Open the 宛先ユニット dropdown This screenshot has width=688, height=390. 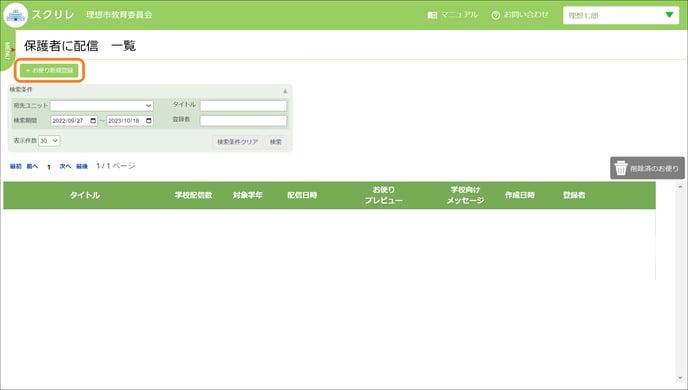pyautogui.click(x=102, y=106)
